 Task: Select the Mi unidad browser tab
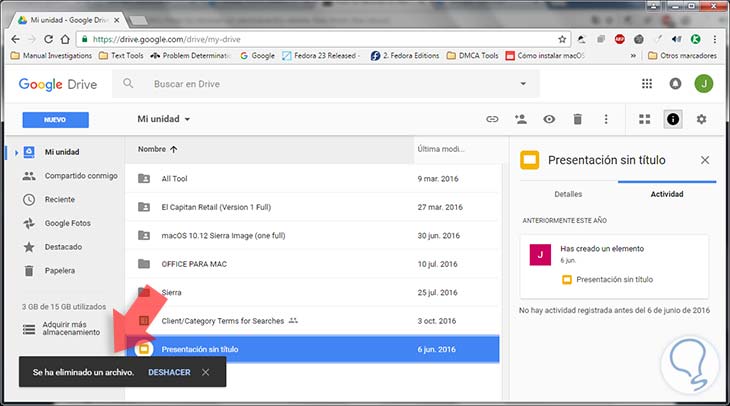[68, 20]
